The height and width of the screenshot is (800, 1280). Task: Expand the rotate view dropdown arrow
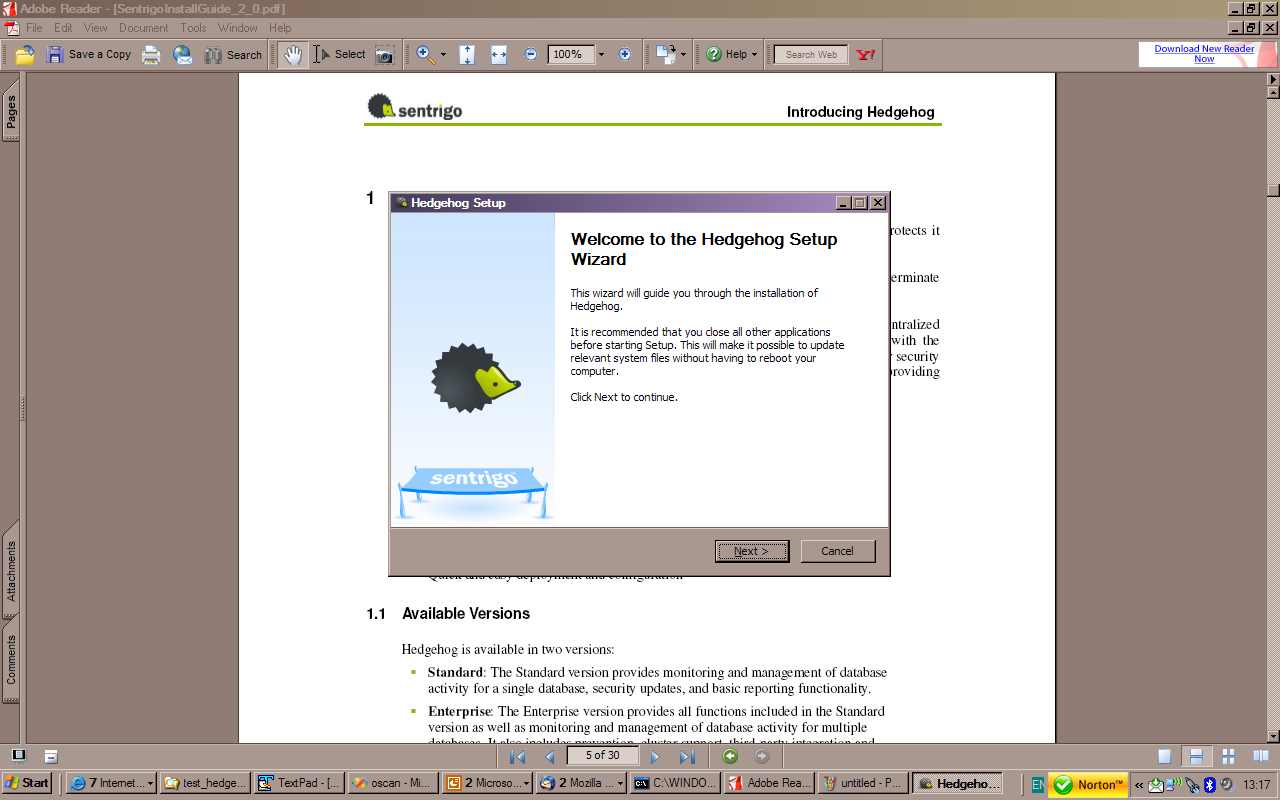coord(684,55)
